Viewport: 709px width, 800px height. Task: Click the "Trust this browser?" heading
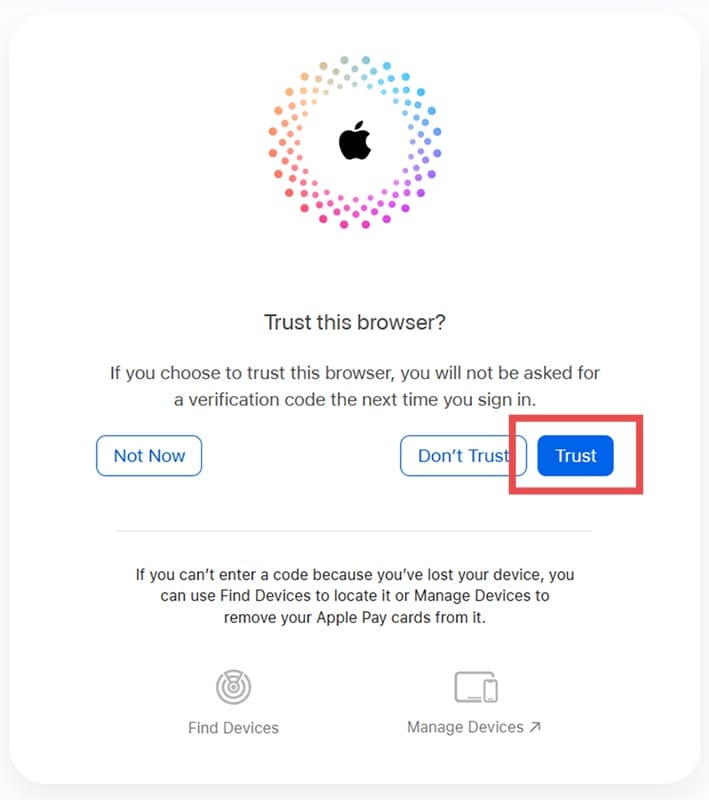tap(355, 322)
